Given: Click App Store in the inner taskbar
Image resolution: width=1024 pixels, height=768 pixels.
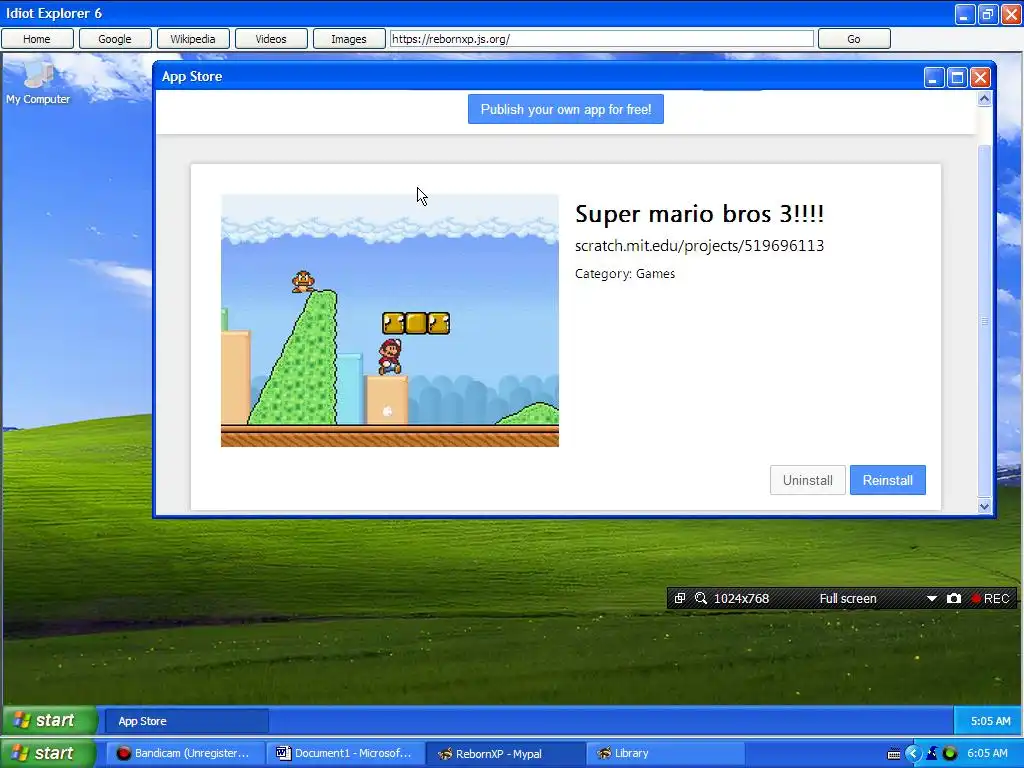Looking at the screenshot, I should pyautogui.click(x=187, y=721).
